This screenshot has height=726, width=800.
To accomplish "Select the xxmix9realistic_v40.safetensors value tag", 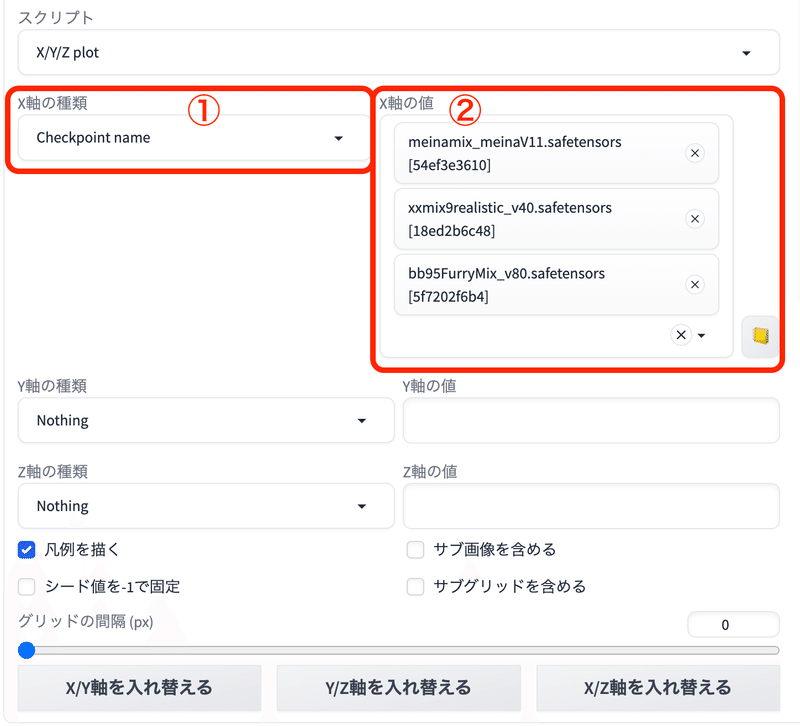I will (557, 219).
